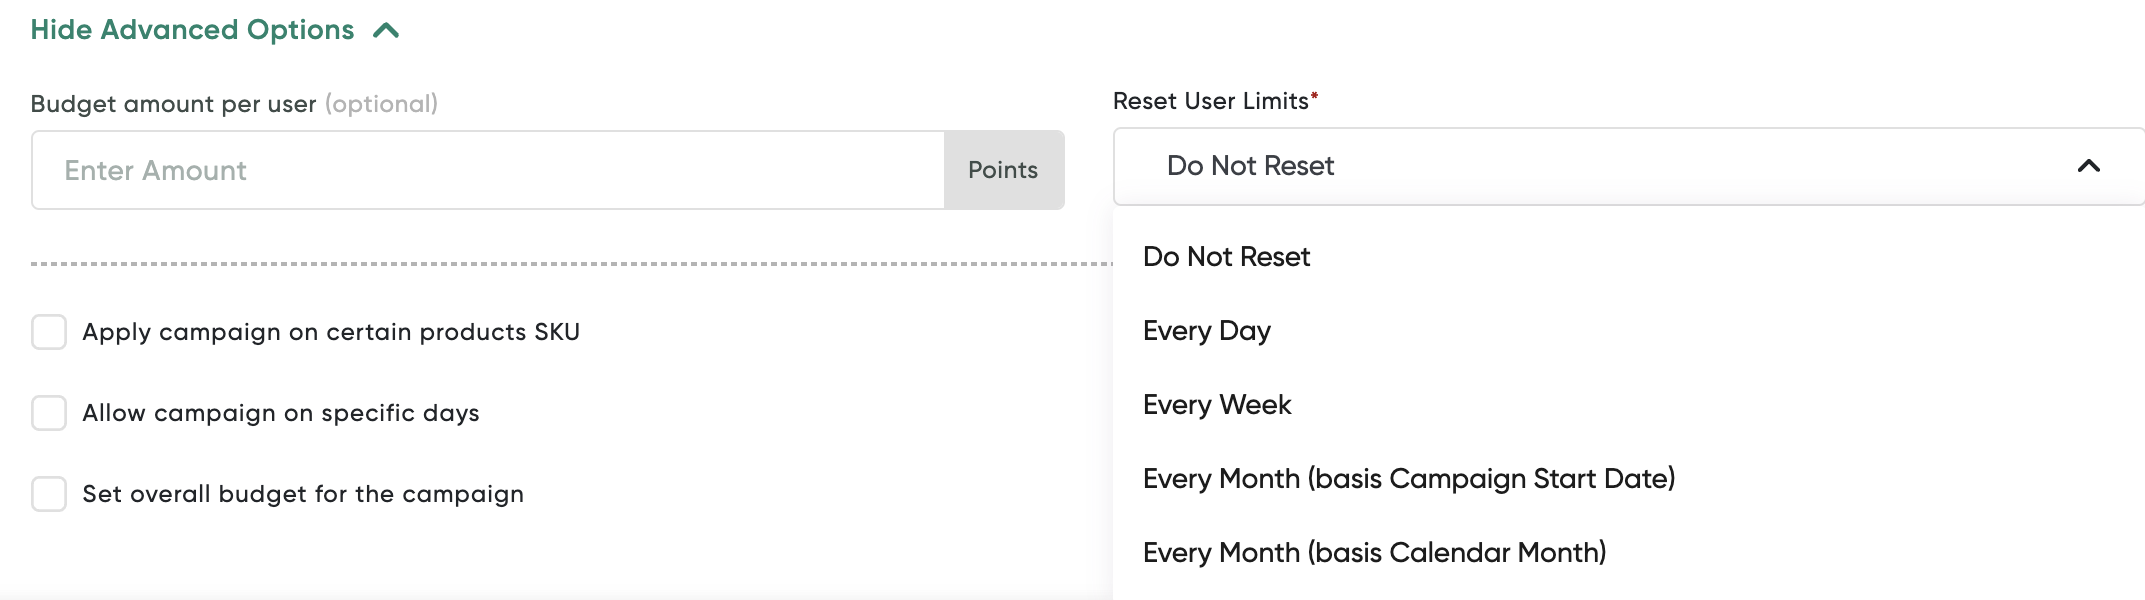Click the Set overall budget for the campaign label
Image resolution: width=2145 pixels, height=600 pixels.
coord(303,494)
